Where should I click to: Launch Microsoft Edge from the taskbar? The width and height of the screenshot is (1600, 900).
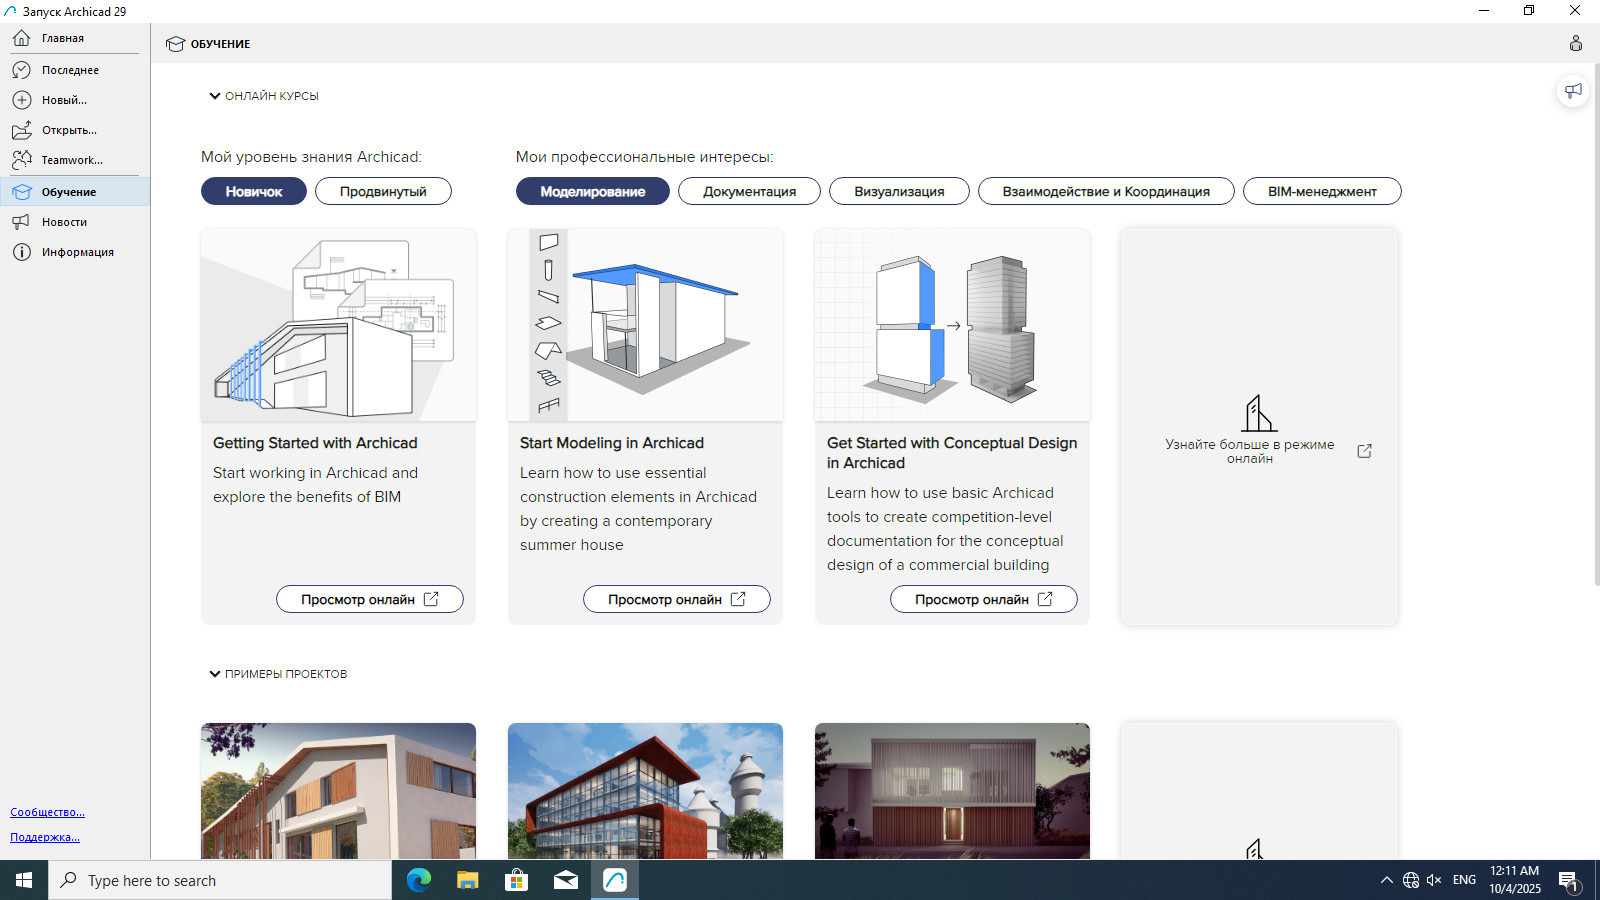pyautogui.click(x=419, y=880)
